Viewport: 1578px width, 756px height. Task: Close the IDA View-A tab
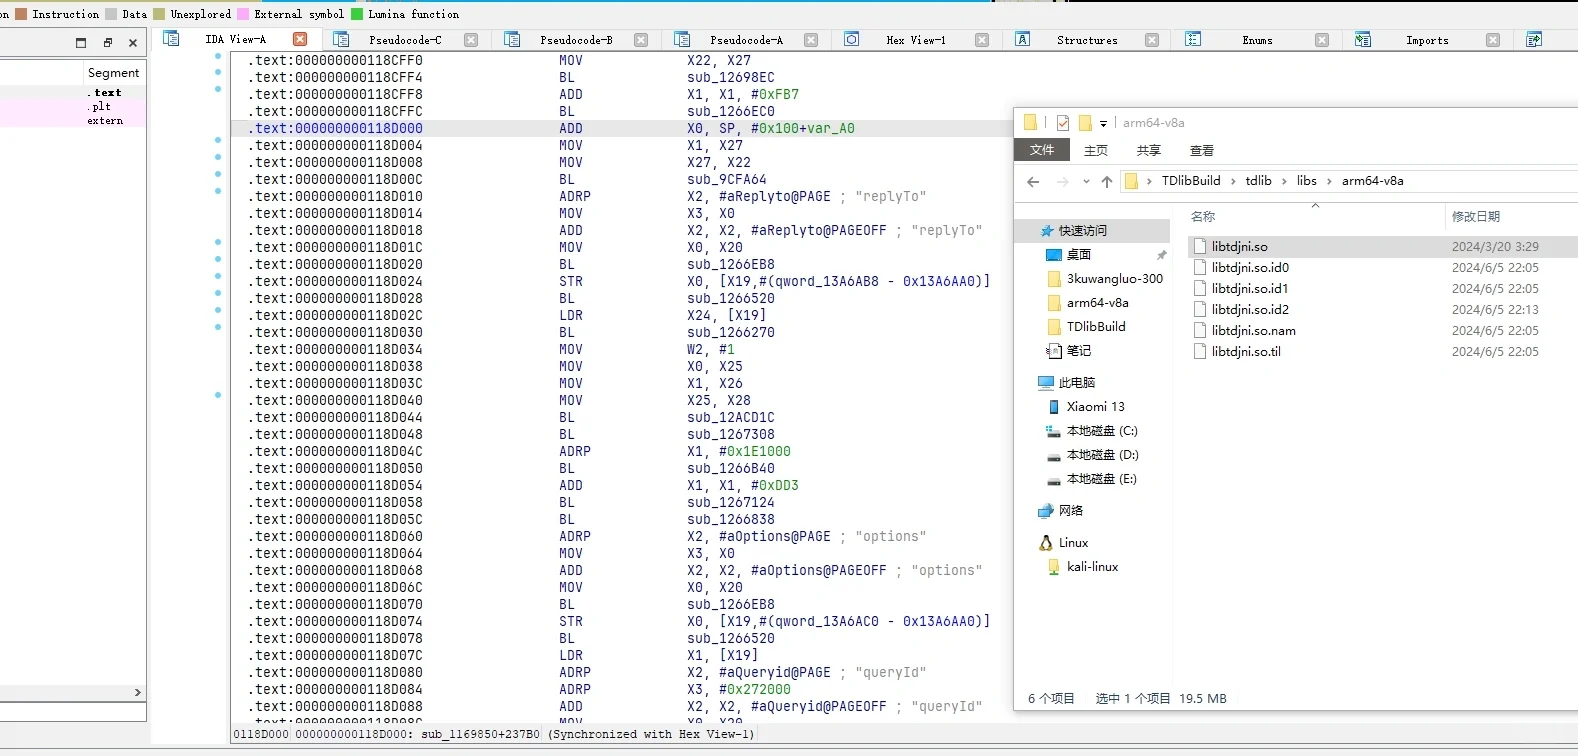(300, 39)
